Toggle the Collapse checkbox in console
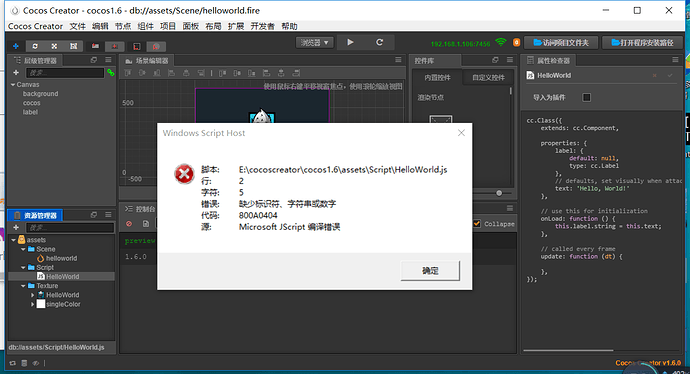 [477, 224]
